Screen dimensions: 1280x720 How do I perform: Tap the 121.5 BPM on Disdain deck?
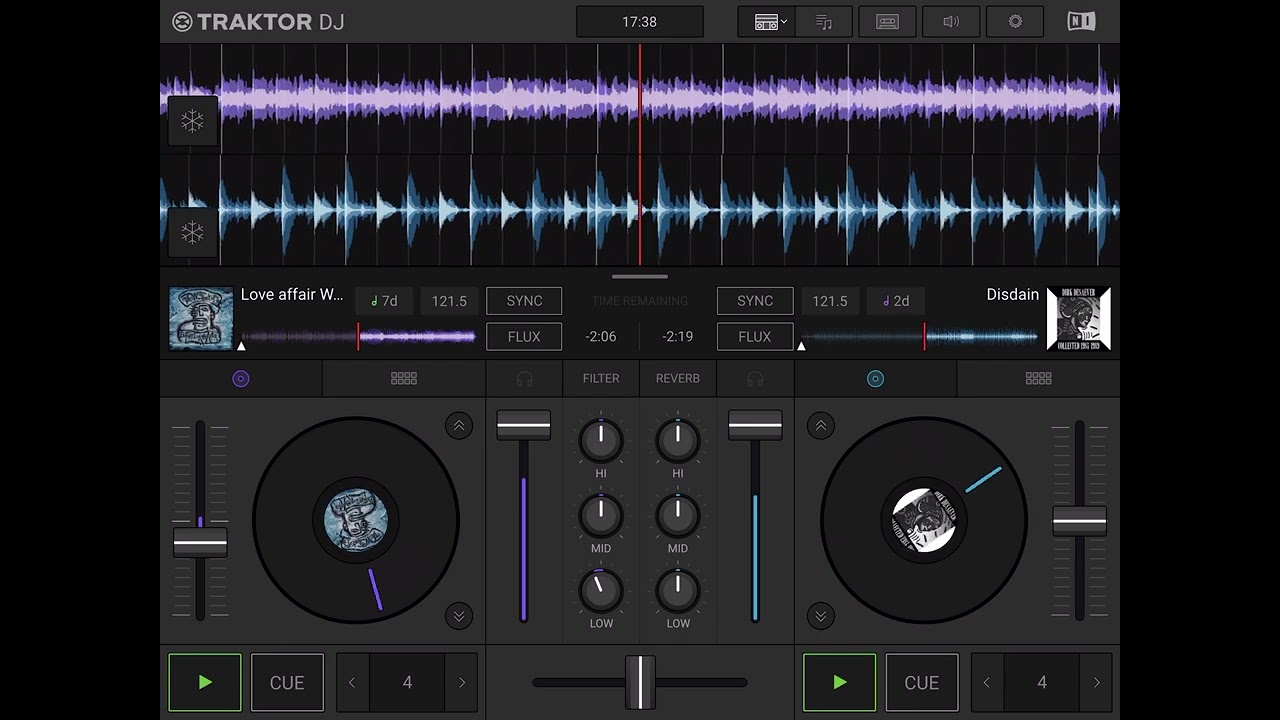tap(830, 301)
